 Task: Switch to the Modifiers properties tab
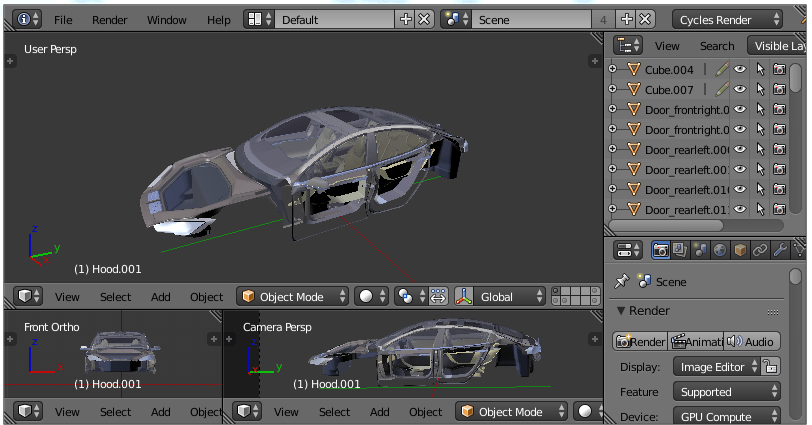780,251
